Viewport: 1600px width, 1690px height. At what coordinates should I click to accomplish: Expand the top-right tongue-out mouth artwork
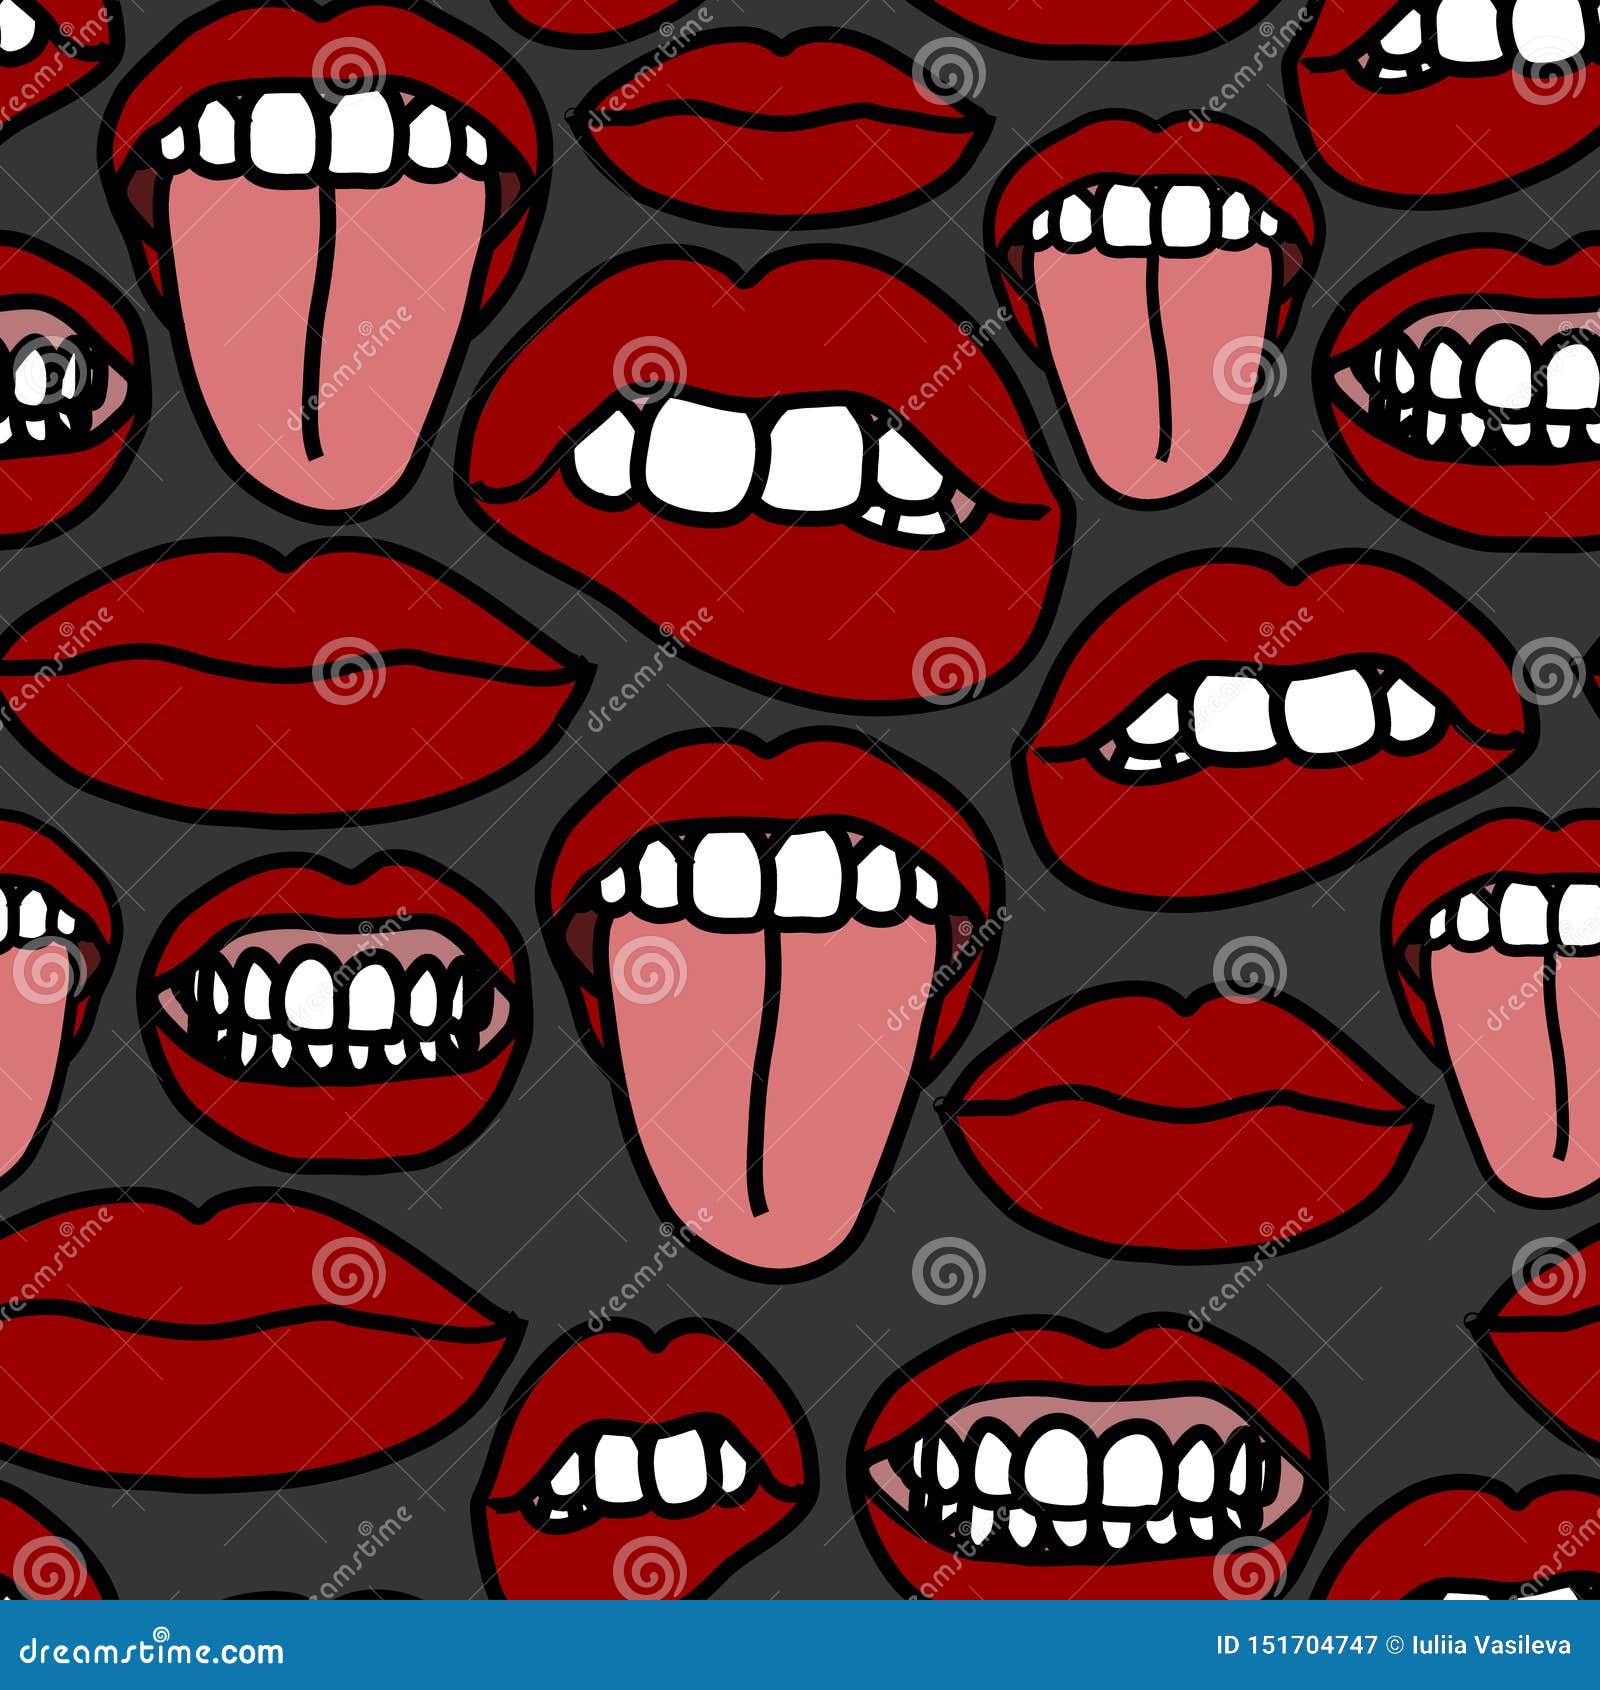point(1150,300)
